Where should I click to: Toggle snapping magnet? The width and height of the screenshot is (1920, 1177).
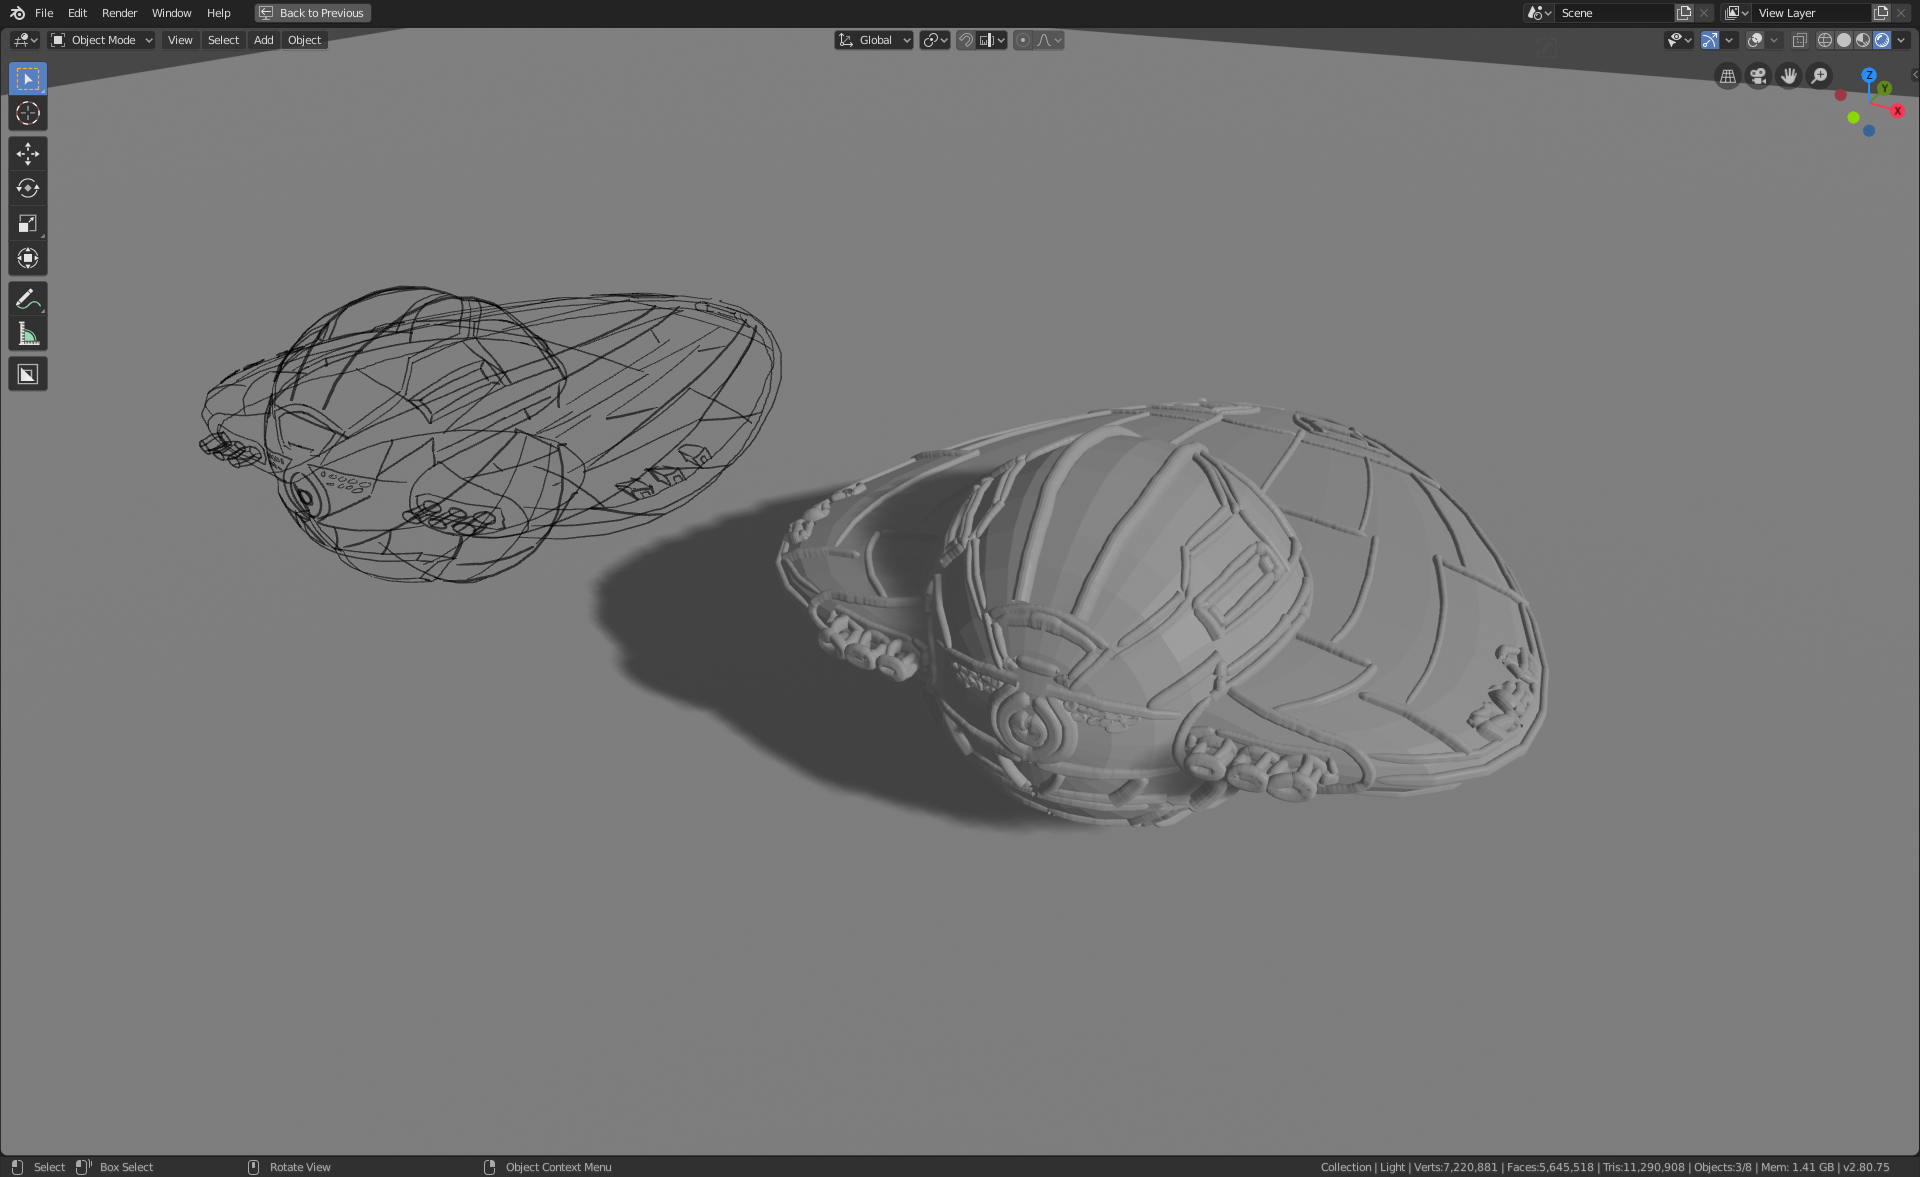point(965,40)
